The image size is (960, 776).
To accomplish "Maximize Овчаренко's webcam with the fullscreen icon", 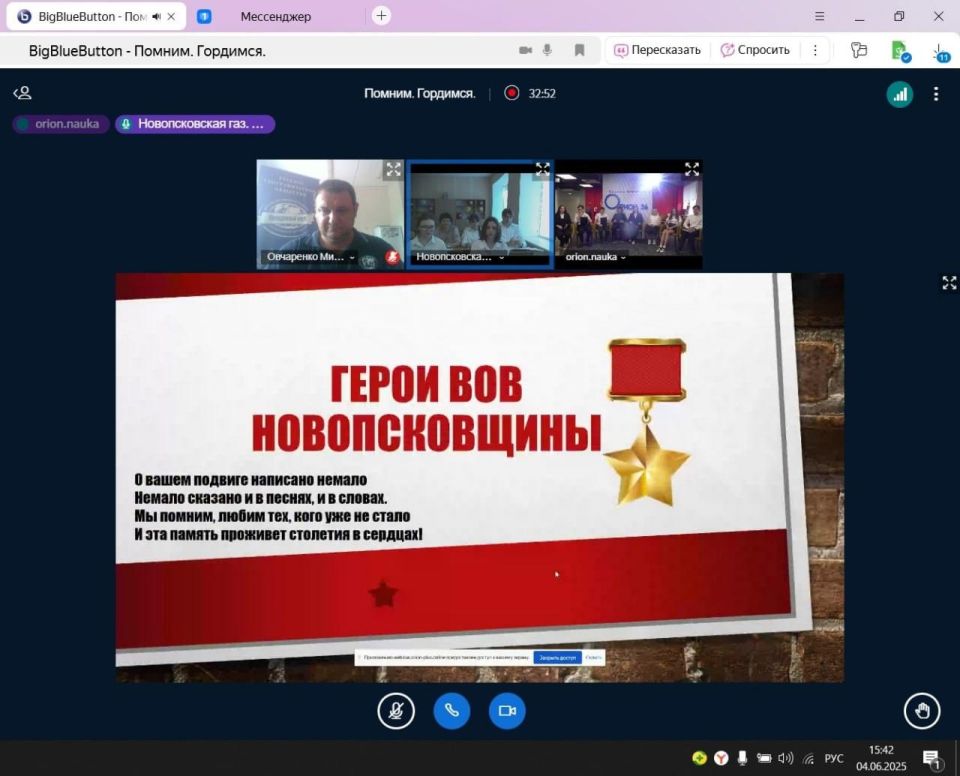I will [x=393, y=169].
